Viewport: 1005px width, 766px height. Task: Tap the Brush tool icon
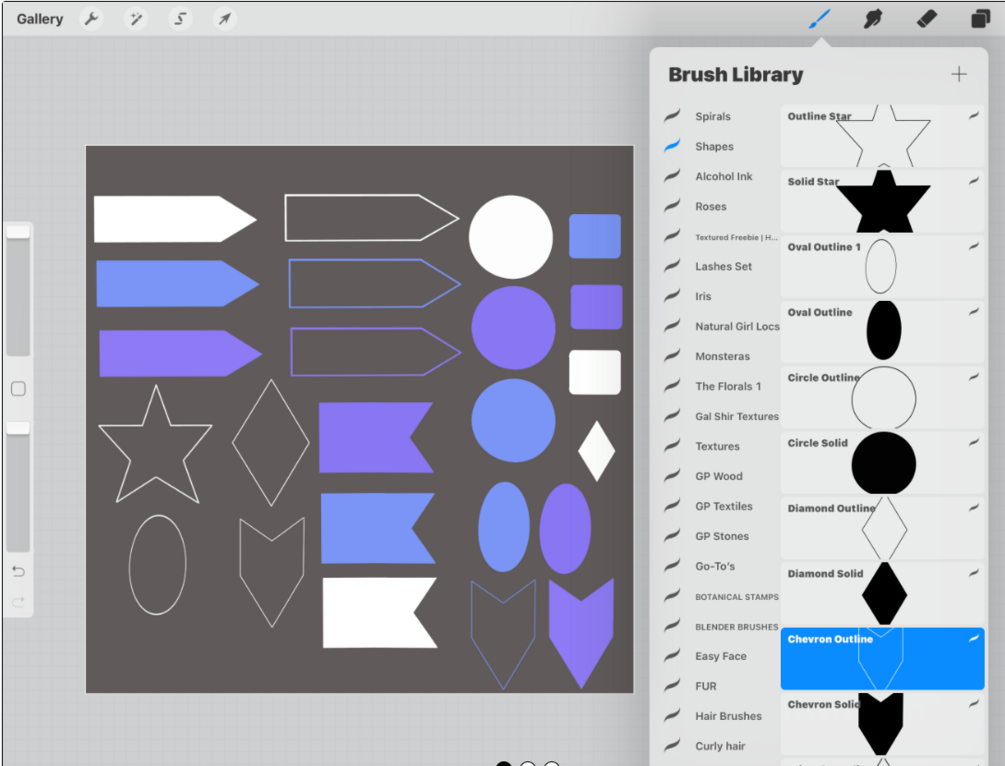pyautogui.click(x=820, y=19)
